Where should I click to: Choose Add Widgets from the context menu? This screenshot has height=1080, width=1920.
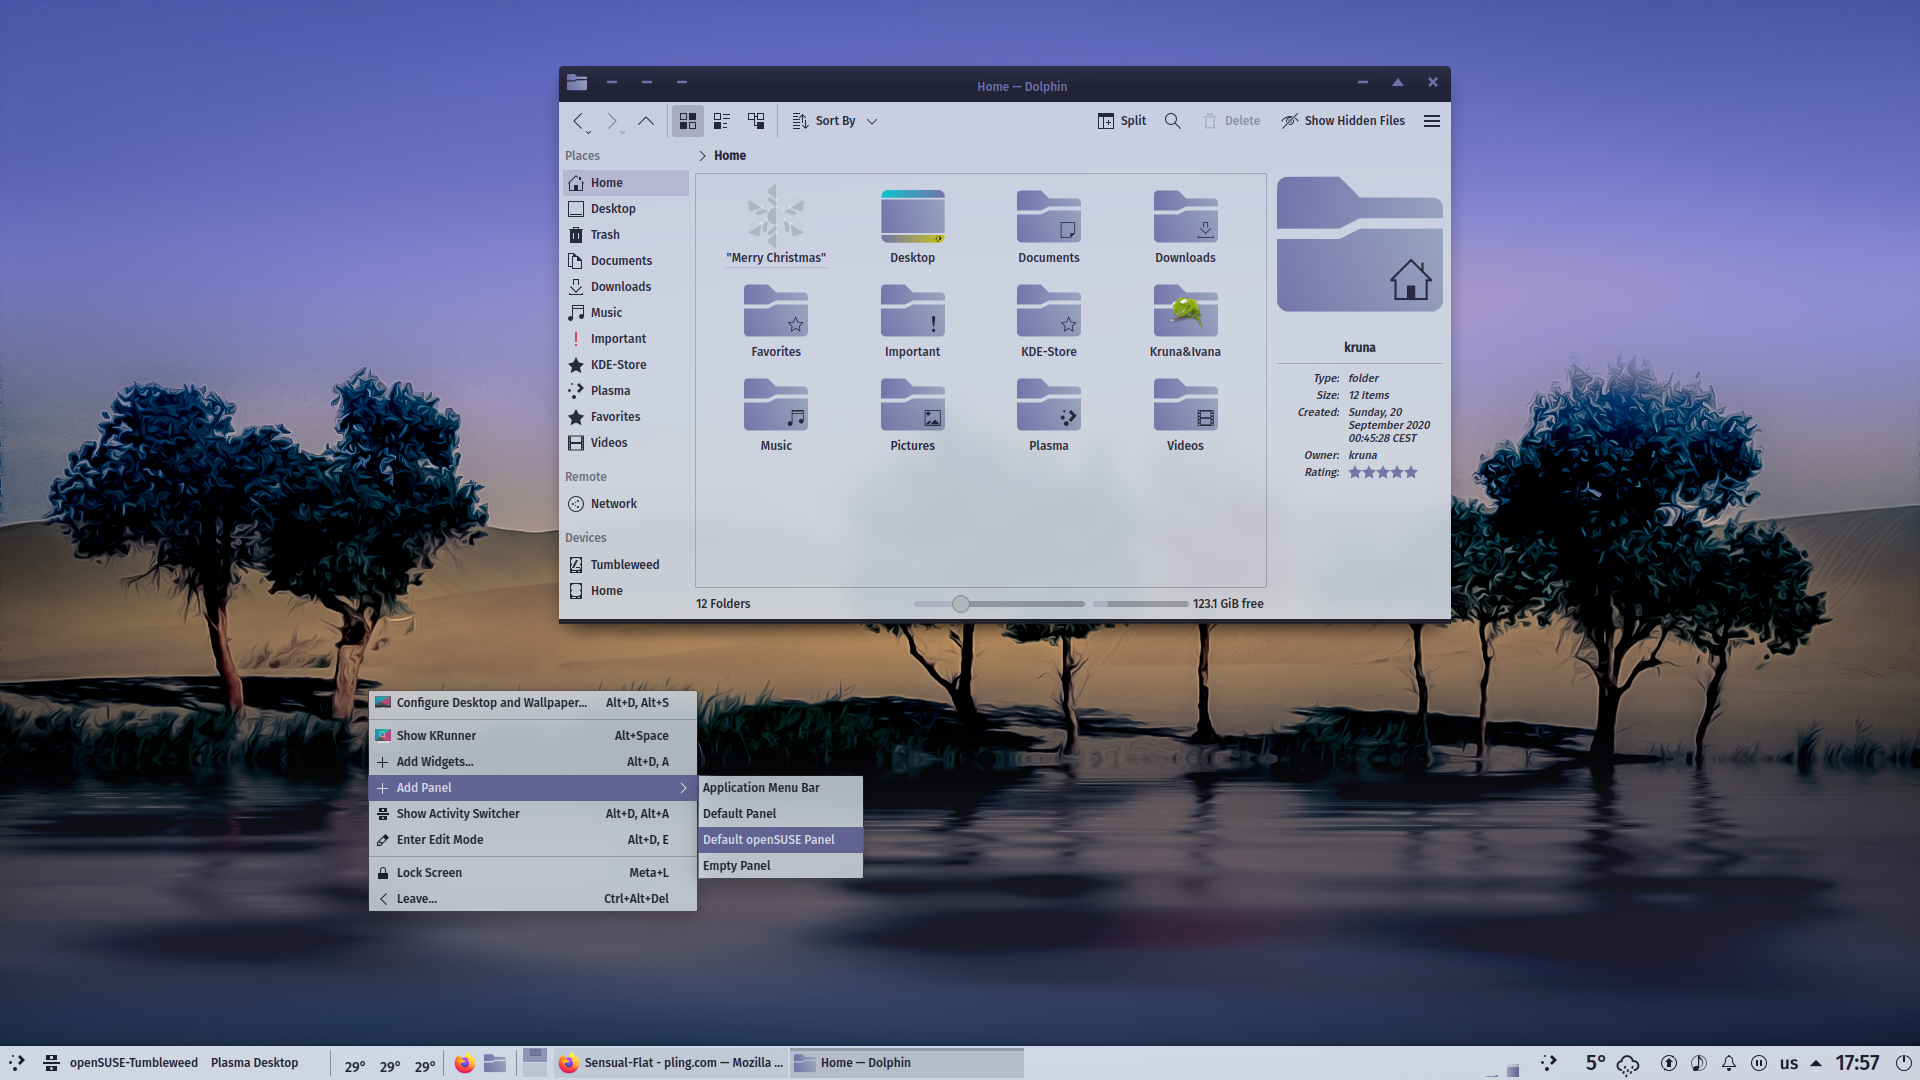pos(533,762)
